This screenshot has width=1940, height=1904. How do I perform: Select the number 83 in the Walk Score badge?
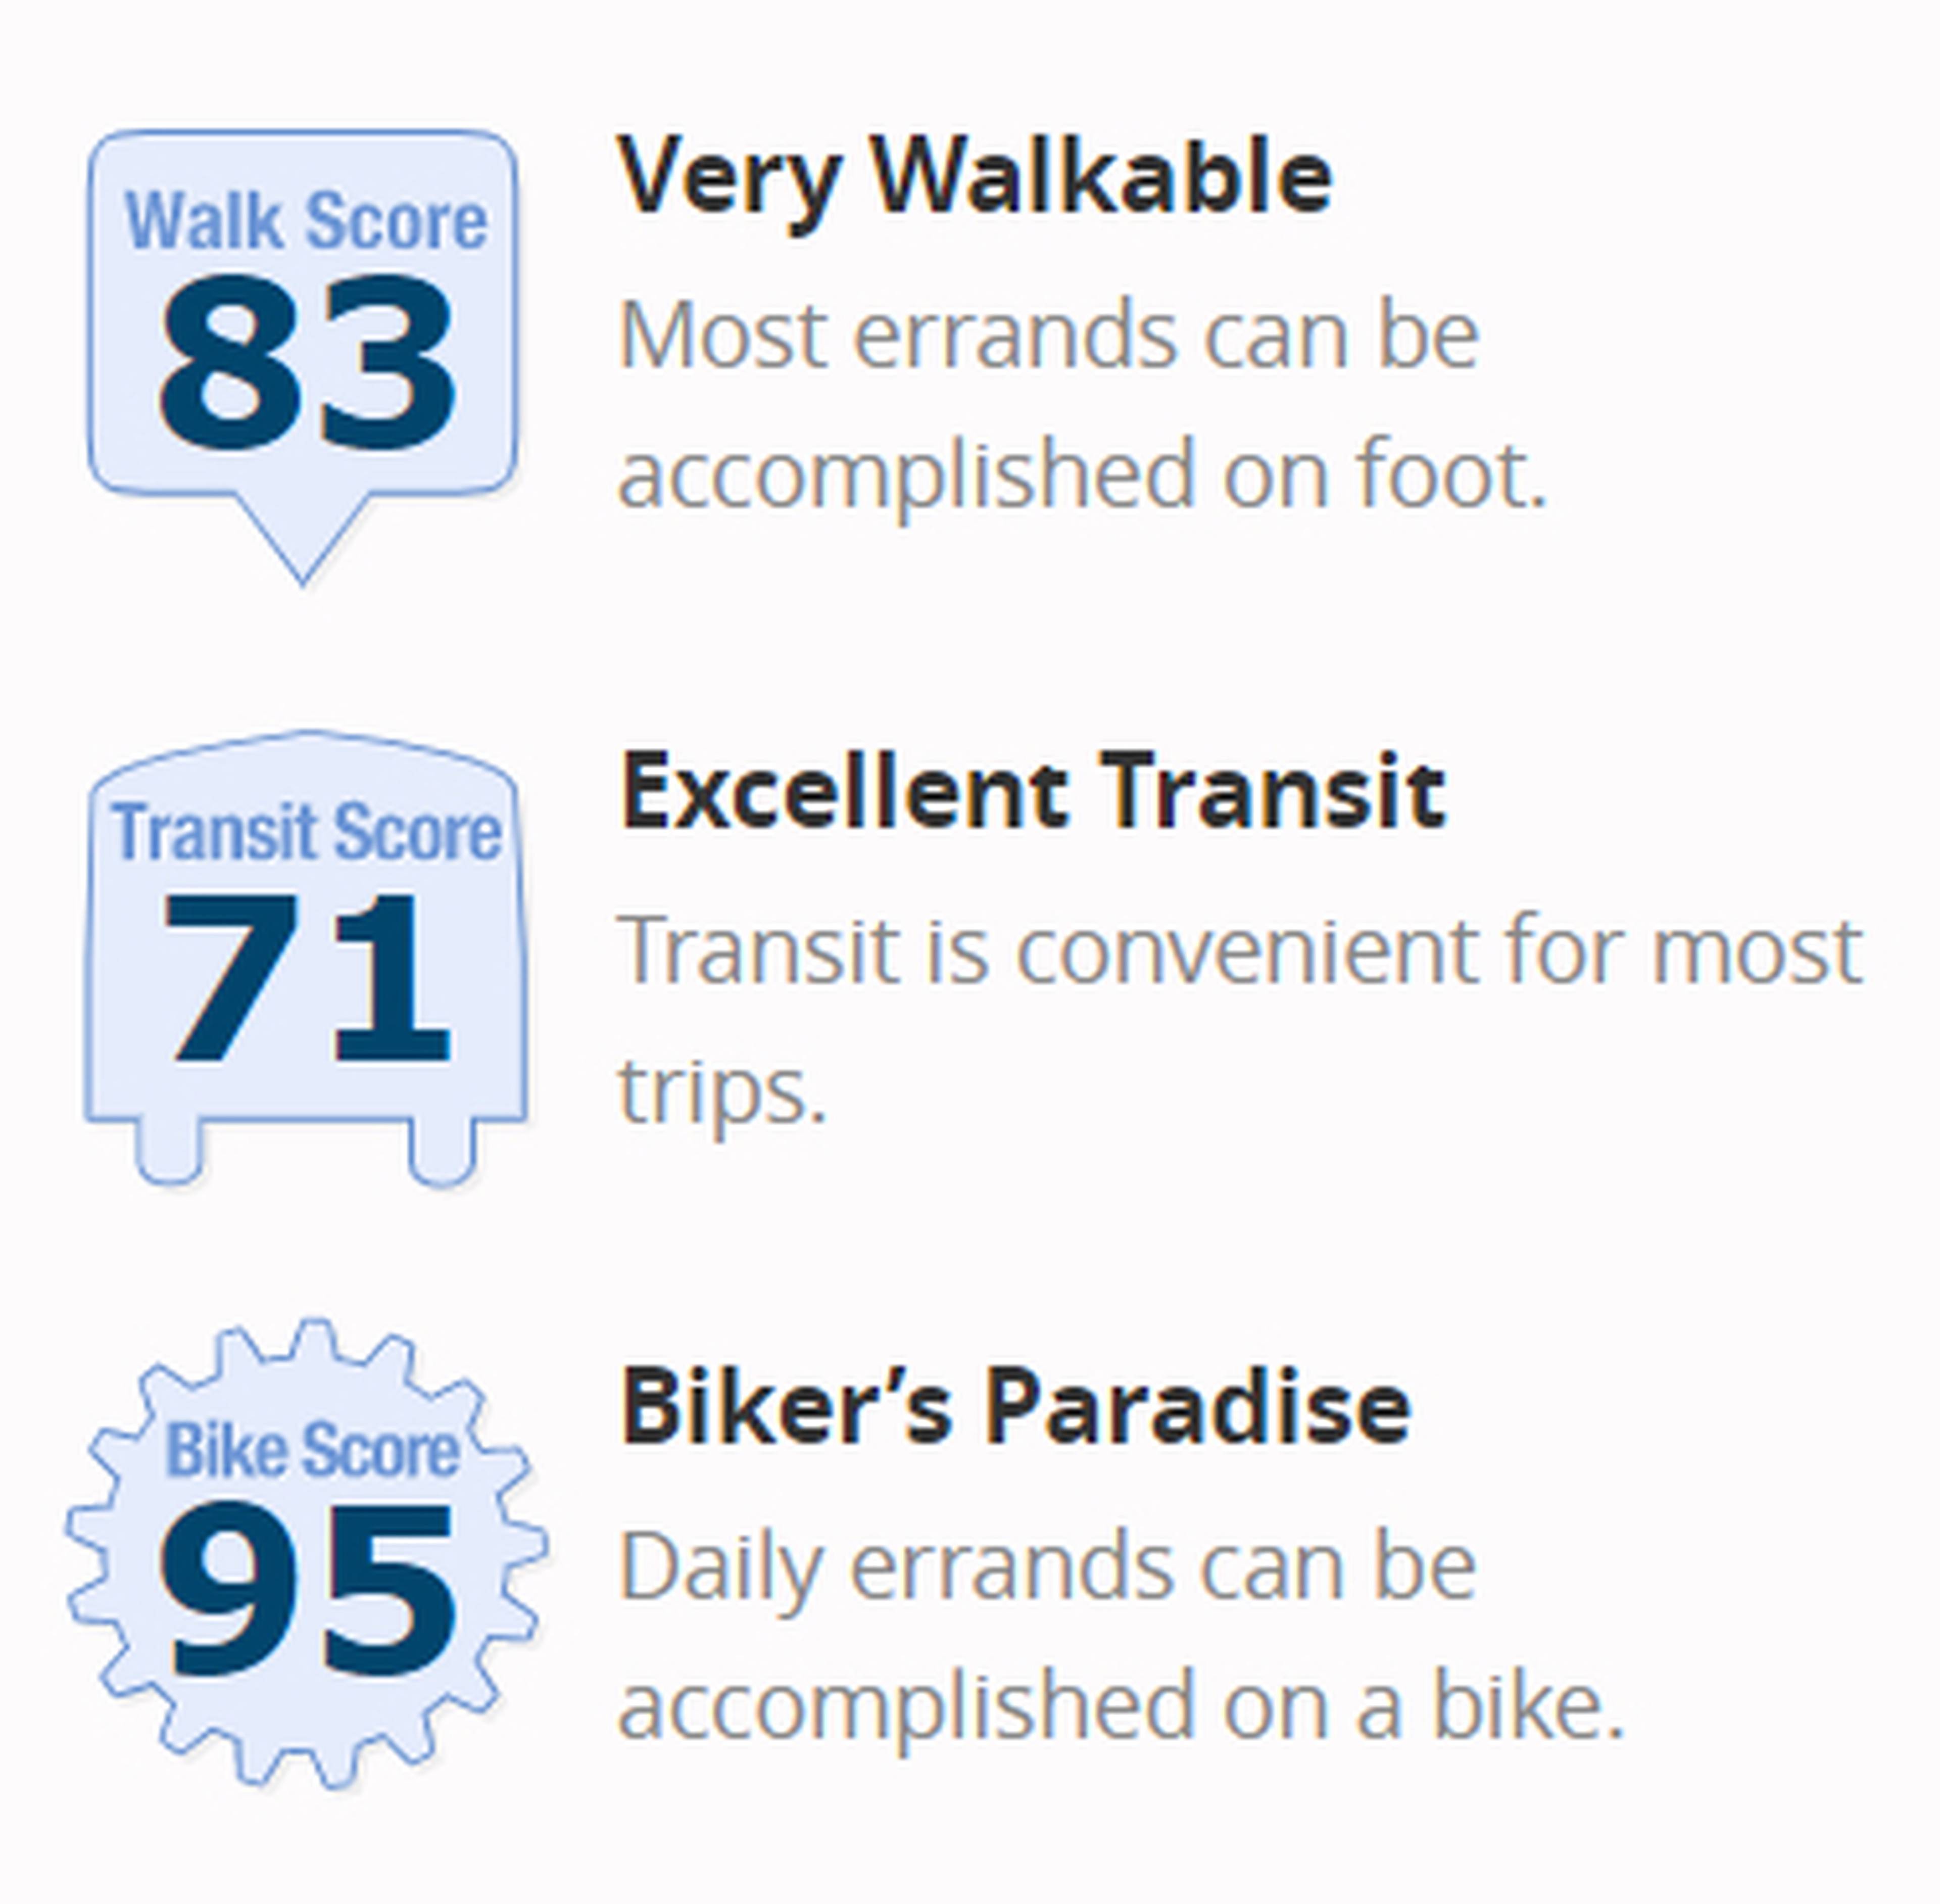[x=307, y=361]
